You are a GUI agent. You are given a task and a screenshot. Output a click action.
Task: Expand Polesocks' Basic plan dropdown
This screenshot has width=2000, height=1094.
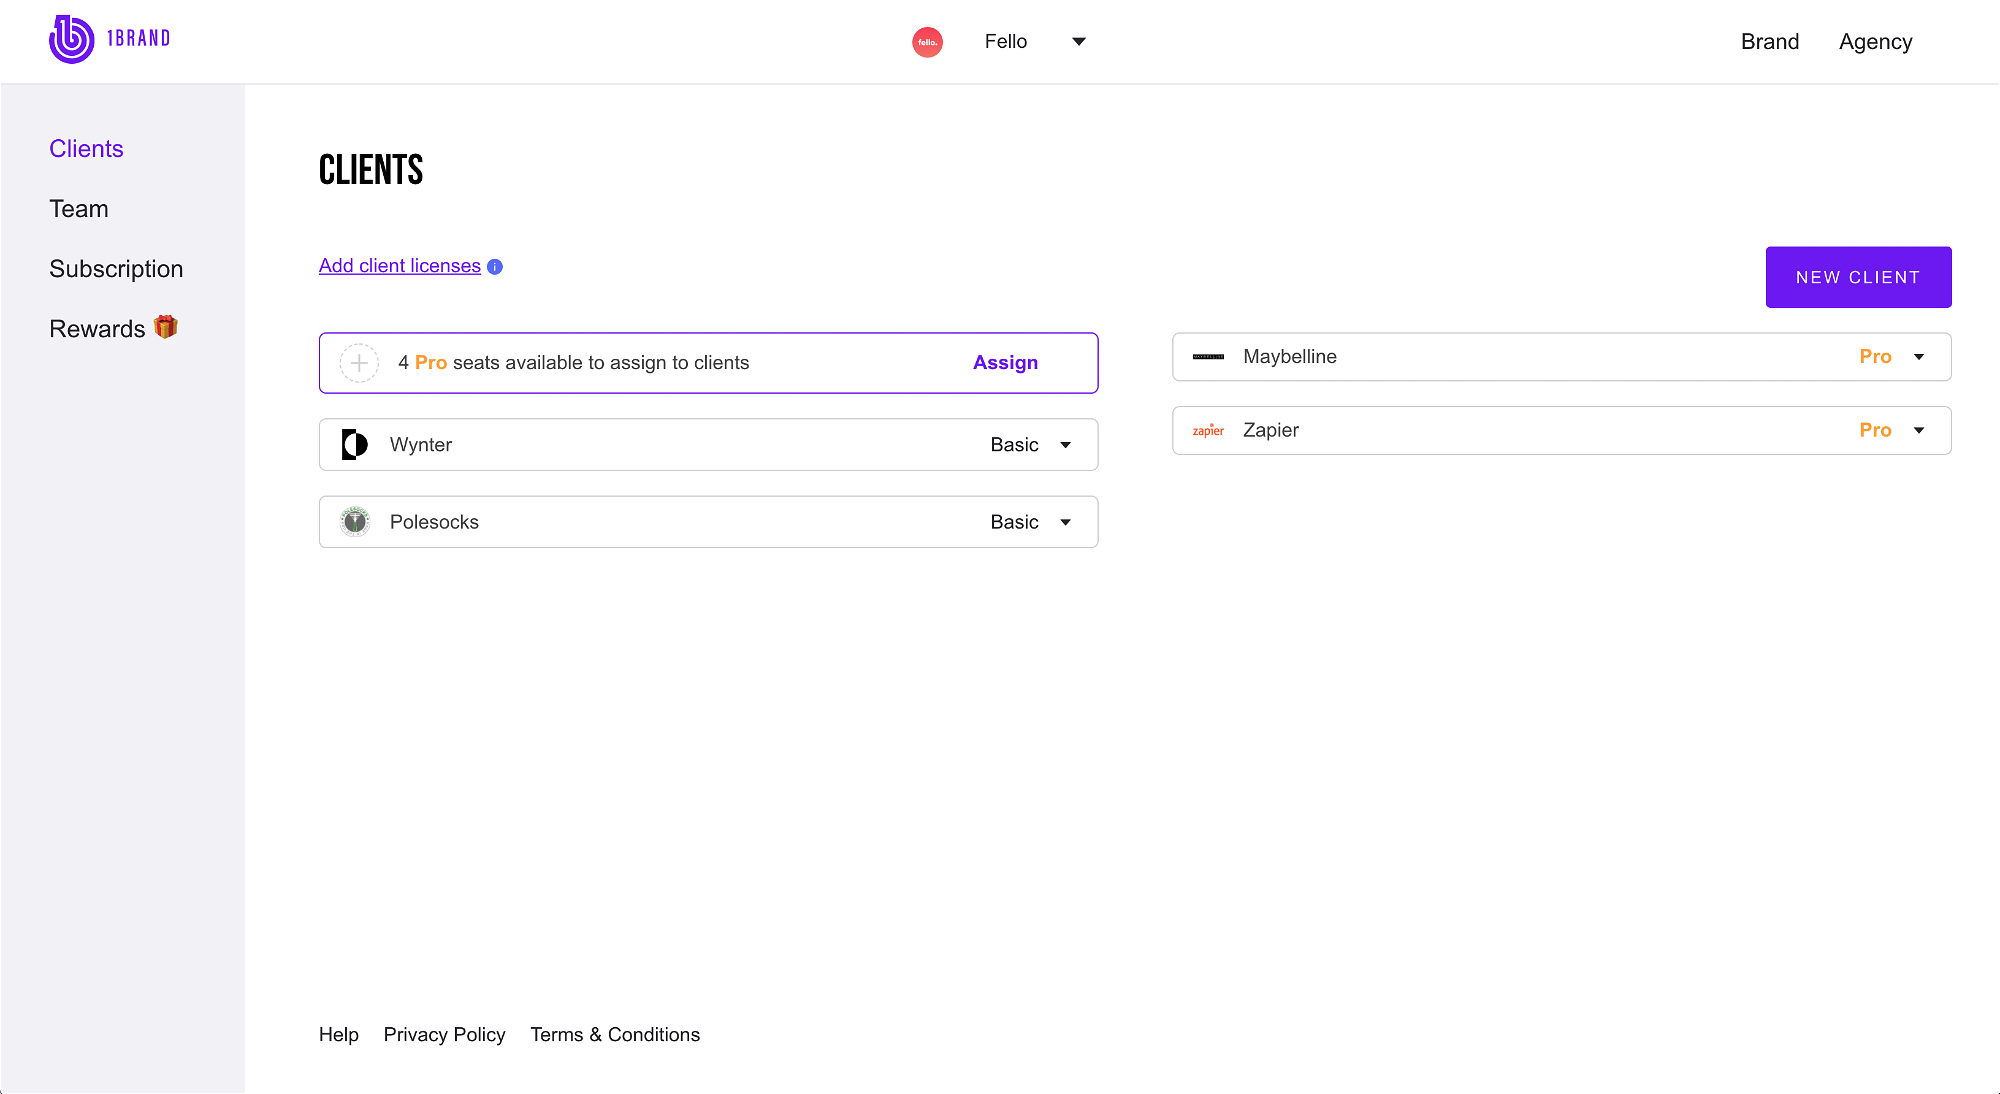(x=1066, y=522)
